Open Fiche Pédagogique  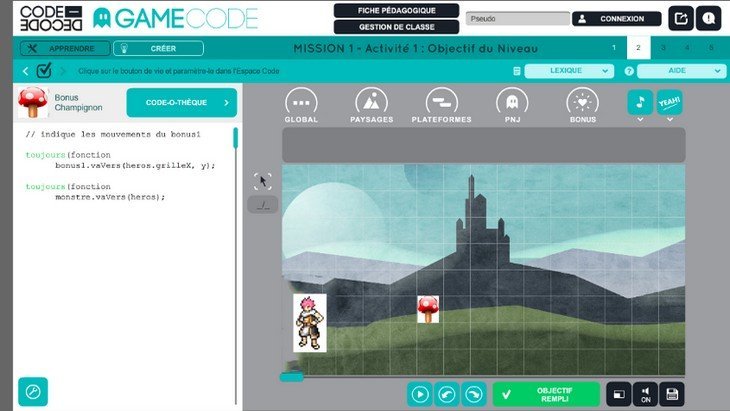click(x=397, y=10)
